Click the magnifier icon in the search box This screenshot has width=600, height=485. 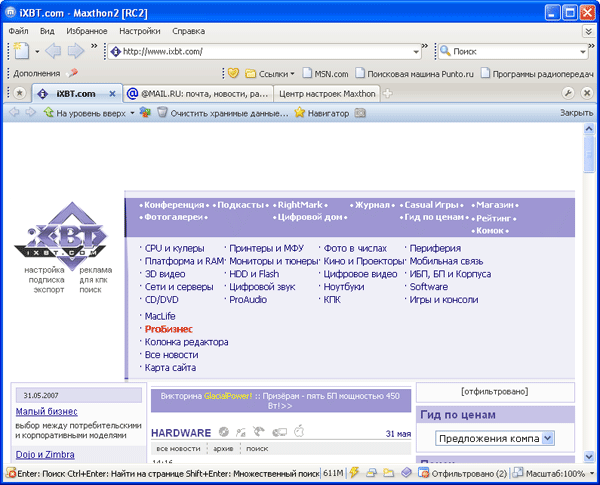click(445, 51)
